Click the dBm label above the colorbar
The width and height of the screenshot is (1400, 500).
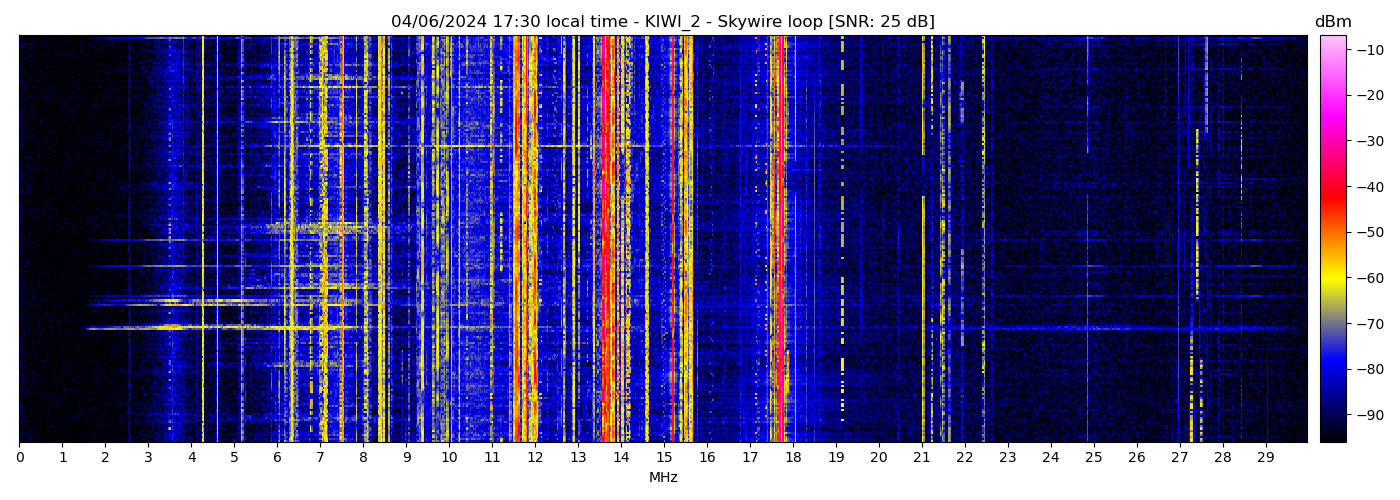click(x=1333, y=22)
